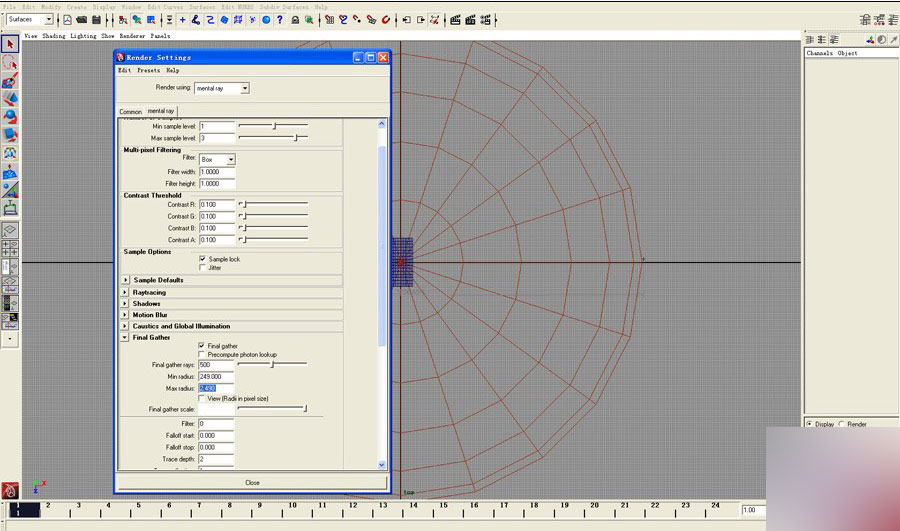Uncheck the Sample lock checkbox
The image size is (900, 531).
click(x=203, y=259)
